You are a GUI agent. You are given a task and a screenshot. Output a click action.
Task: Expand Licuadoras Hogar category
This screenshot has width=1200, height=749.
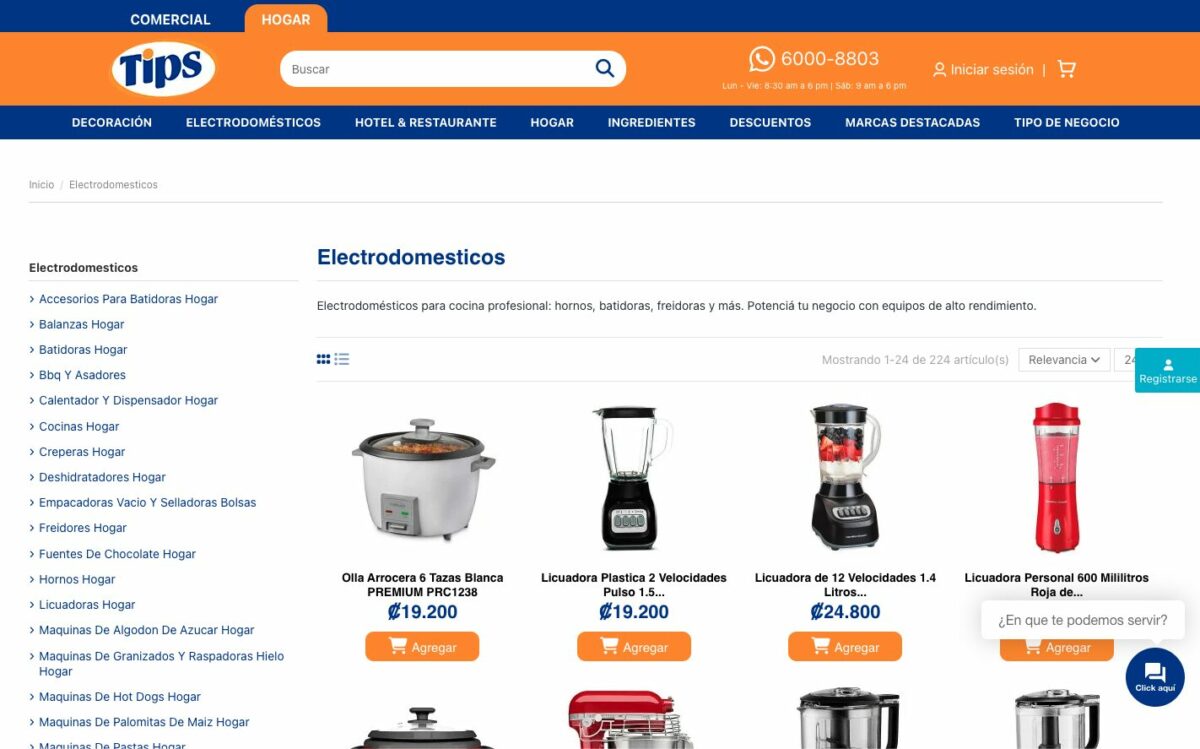87,605
